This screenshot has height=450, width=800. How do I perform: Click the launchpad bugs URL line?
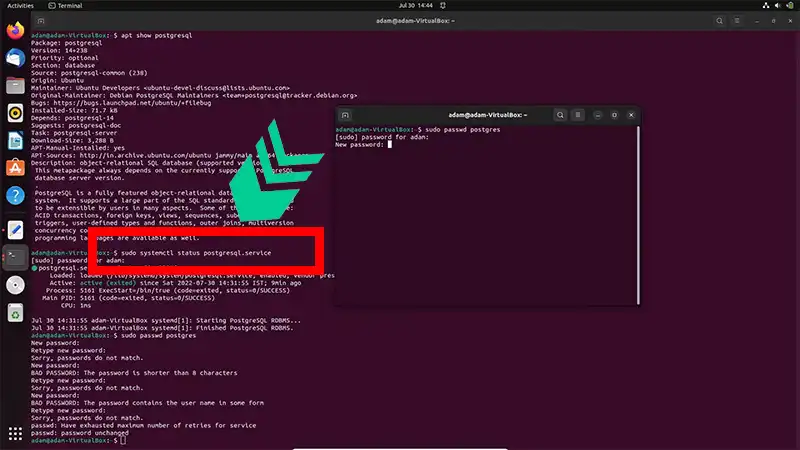point(121,103)
